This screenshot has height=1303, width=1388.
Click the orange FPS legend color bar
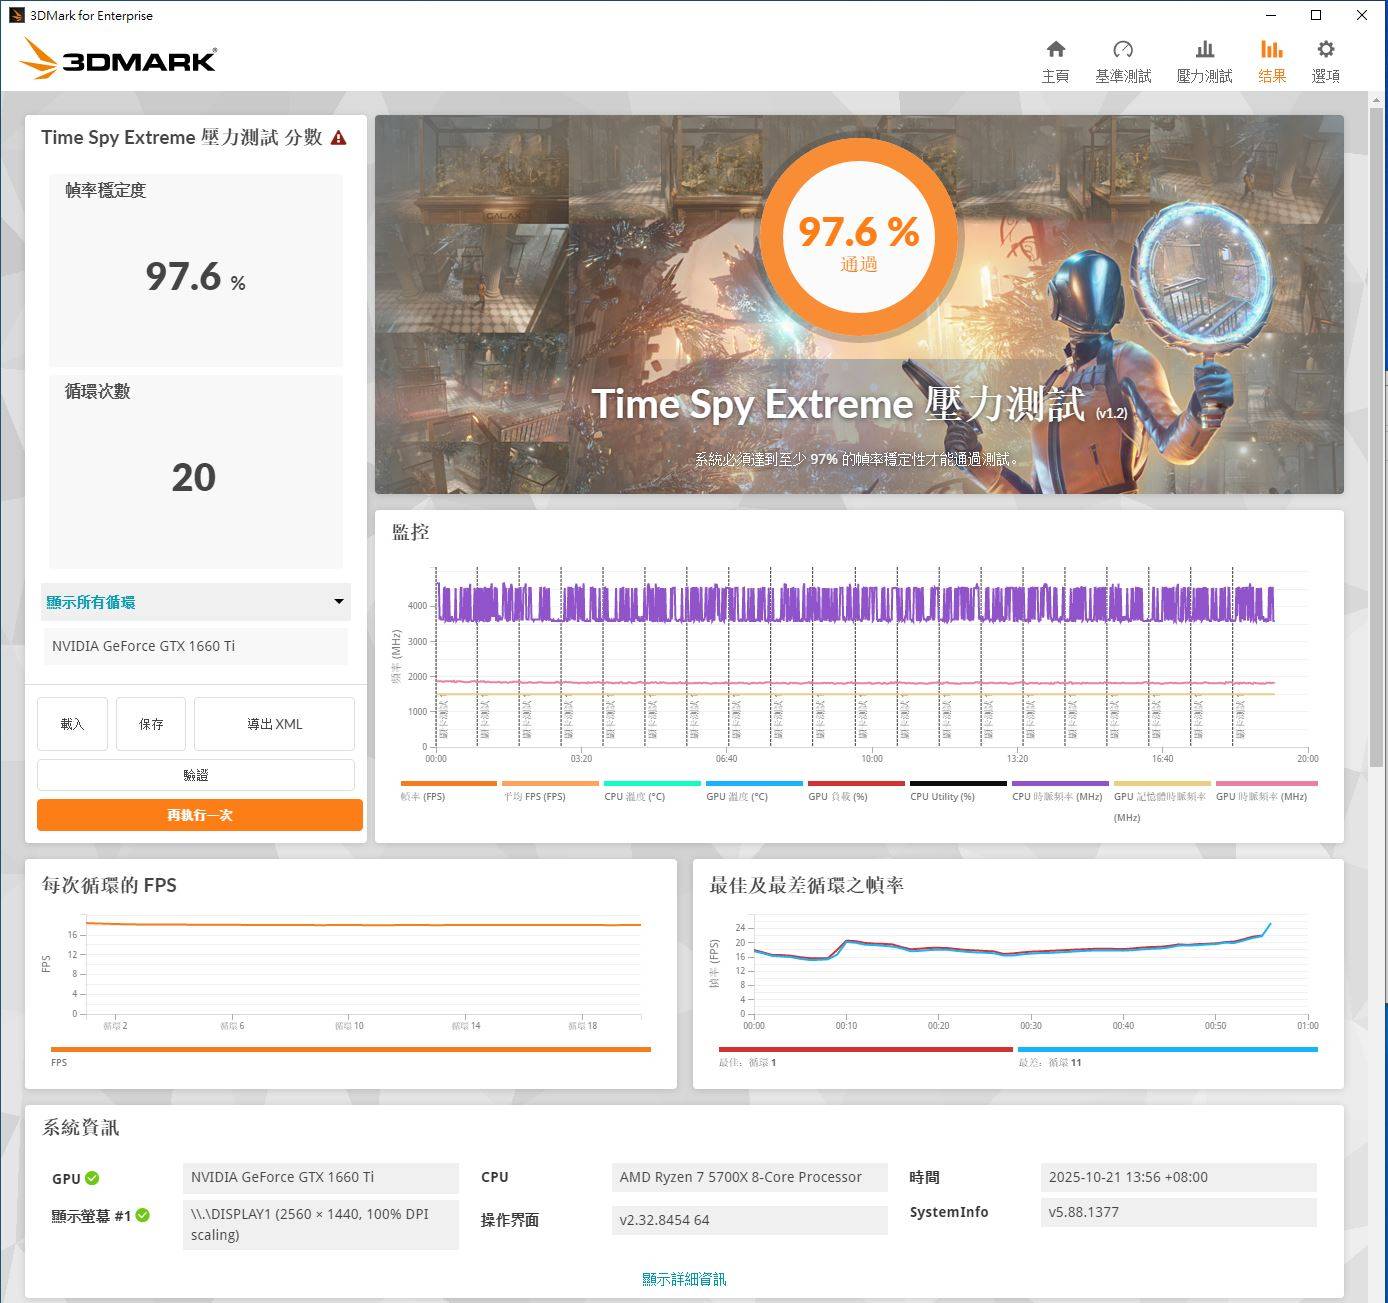pos(350,1049)
